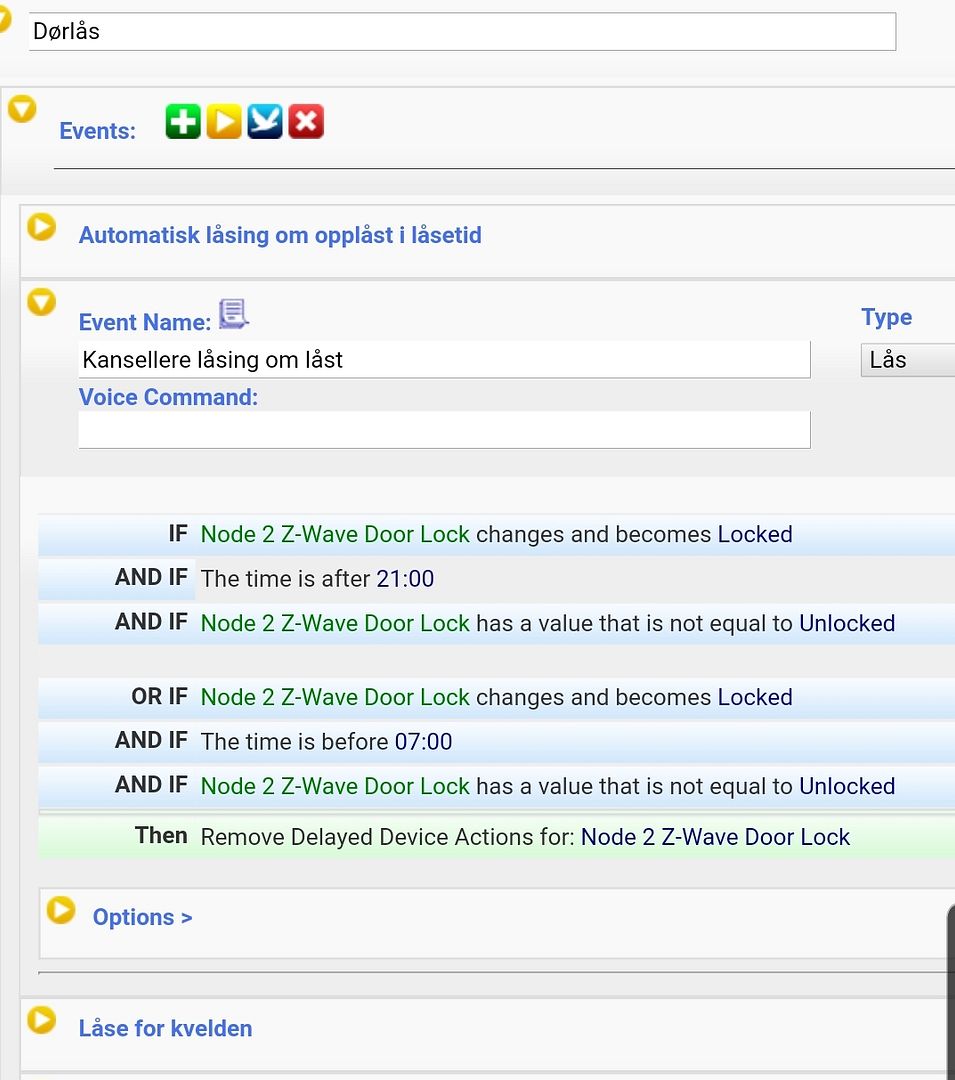This screenshot has width=955, height=1080.
Task: Select the Event Name field 'Kansellere låsing om låst'
Action: pyautogui.click(x=444, y=359)
